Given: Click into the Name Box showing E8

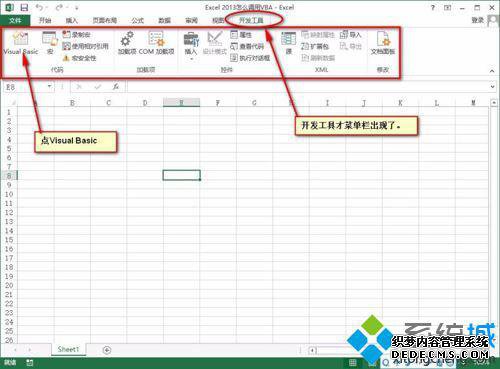Looking at the screenshot, I should click(25, 87).
